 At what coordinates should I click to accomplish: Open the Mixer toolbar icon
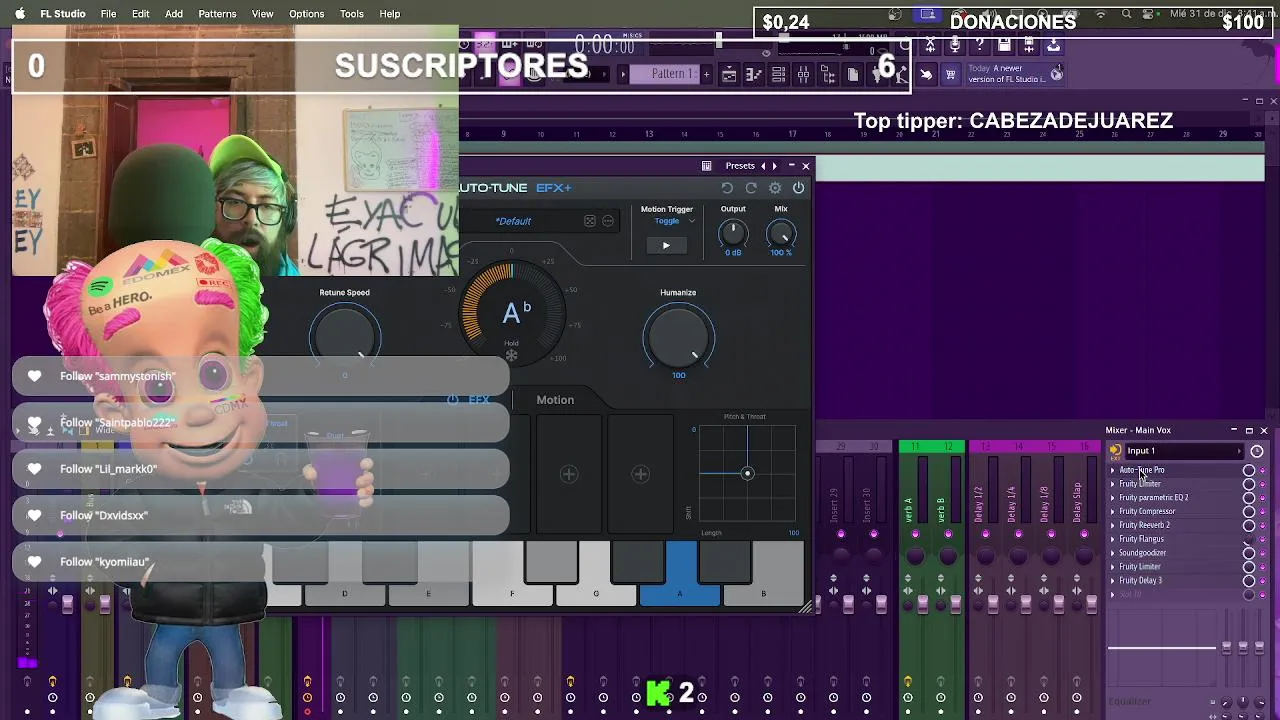click(x=803, y=75)
